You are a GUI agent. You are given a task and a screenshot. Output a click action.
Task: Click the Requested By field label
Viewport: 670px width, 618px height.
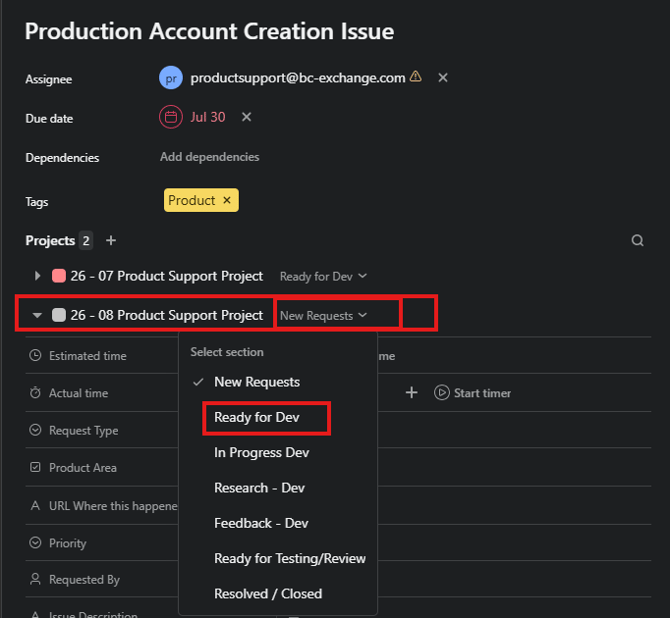coord(84,580)
